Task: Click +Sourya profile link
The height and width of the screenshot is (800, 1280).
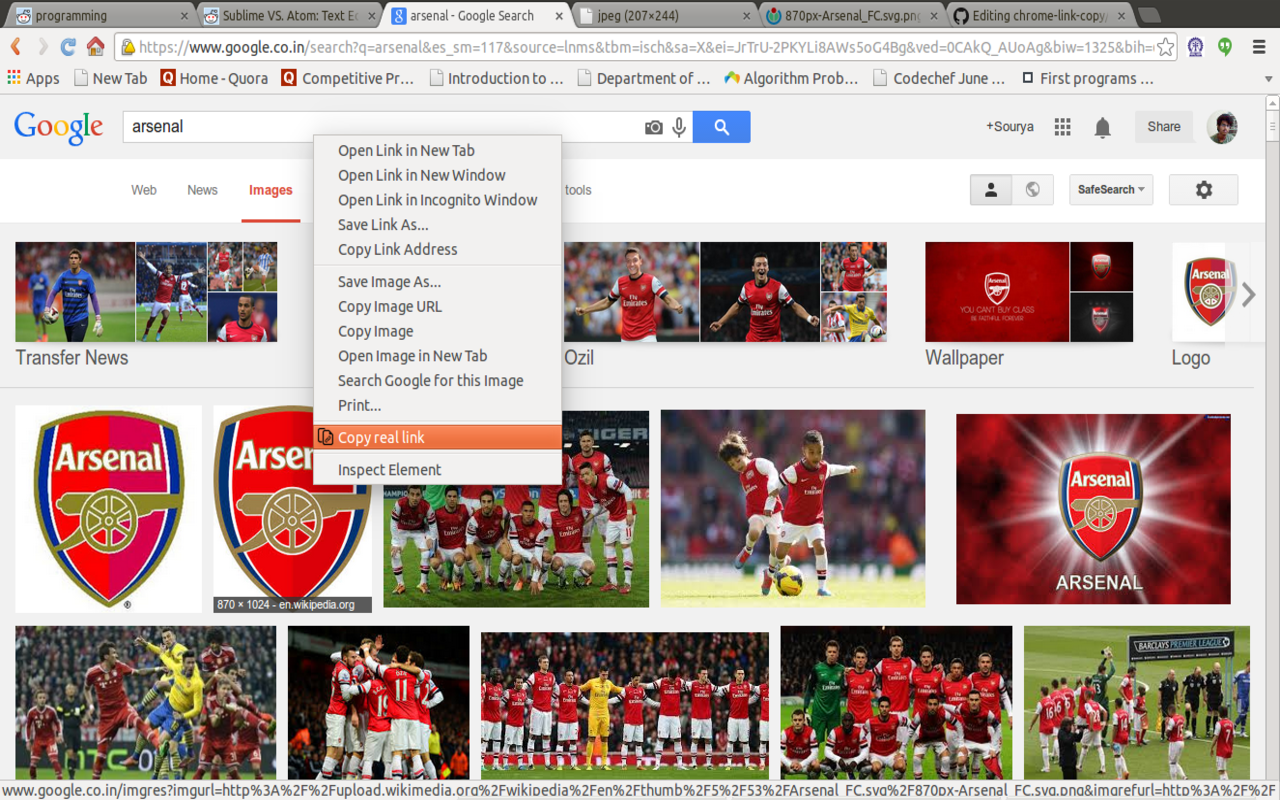Action: point(1010,127)
